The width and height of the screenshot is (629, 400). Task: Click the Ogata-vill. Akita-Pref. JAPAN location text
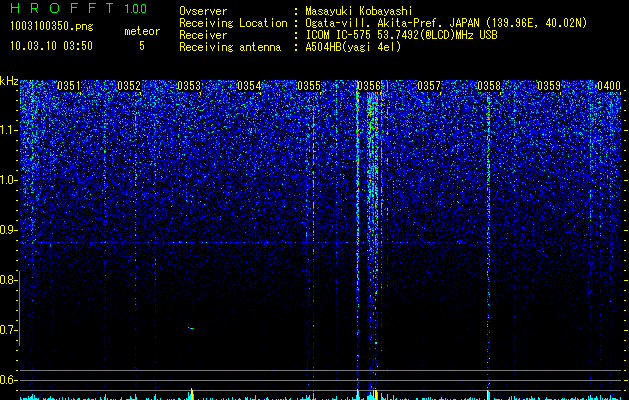click(446, 23)
